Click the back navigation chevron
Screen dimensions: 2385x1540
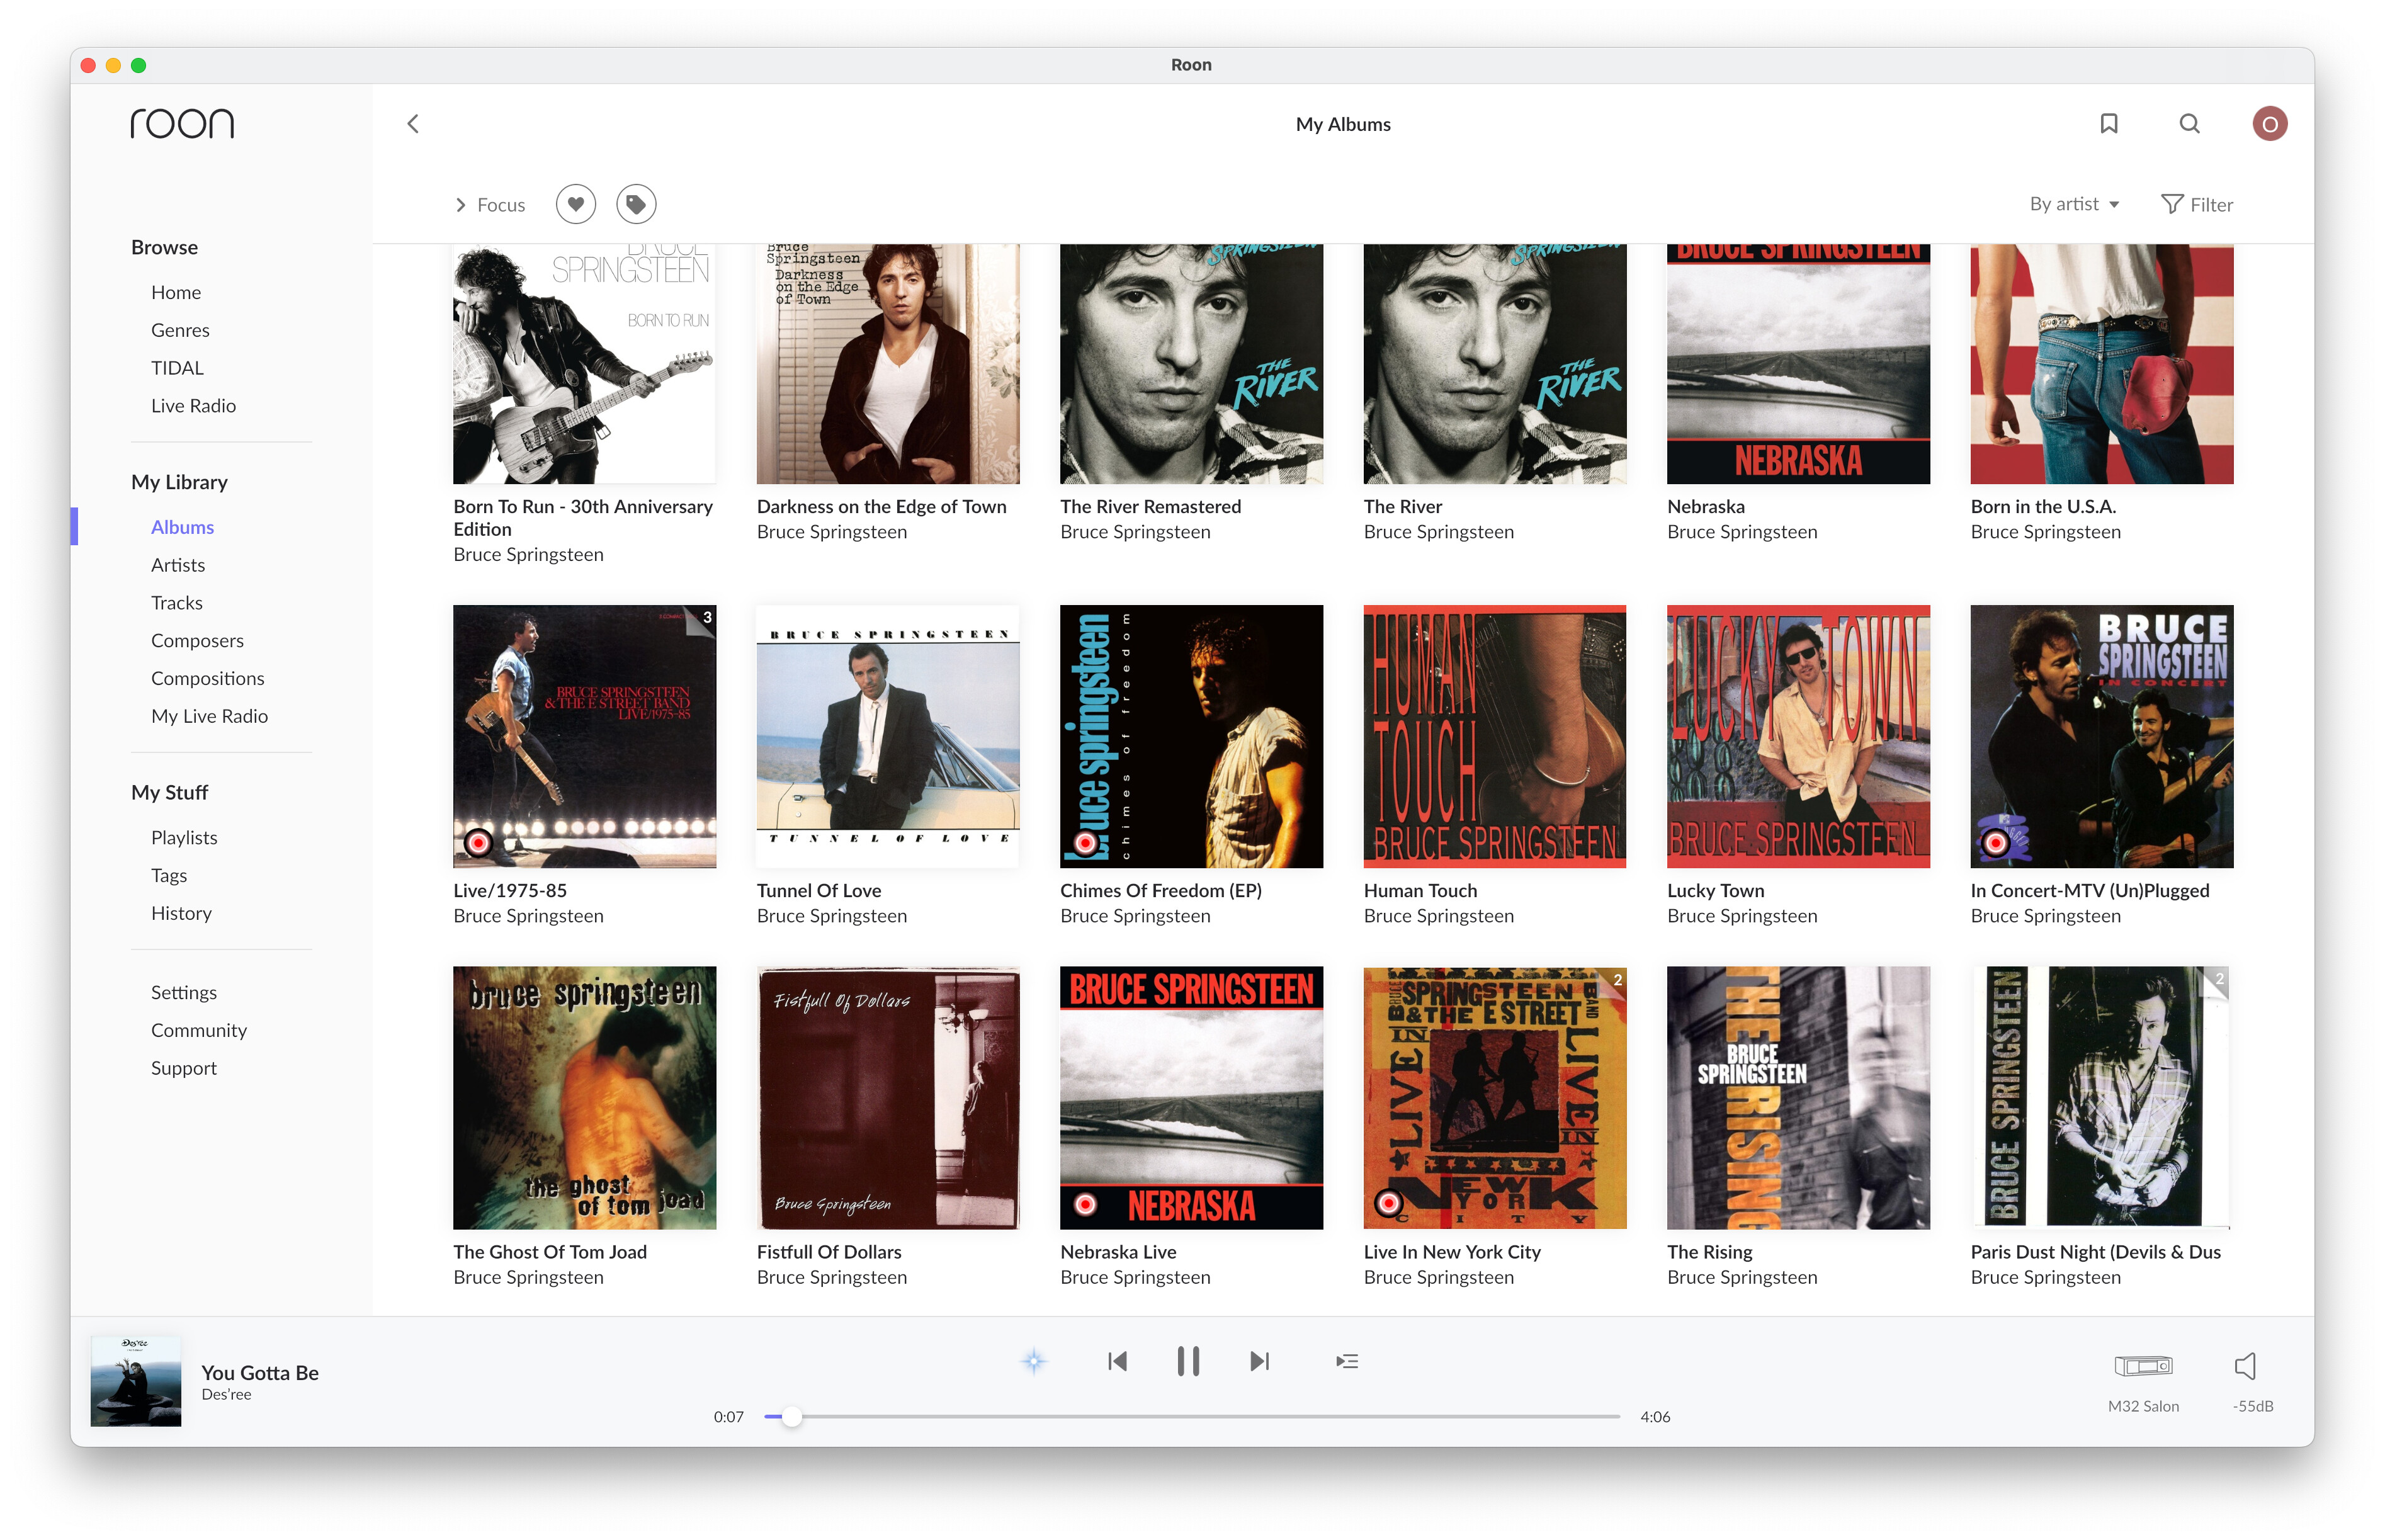[x=414, y=123]
